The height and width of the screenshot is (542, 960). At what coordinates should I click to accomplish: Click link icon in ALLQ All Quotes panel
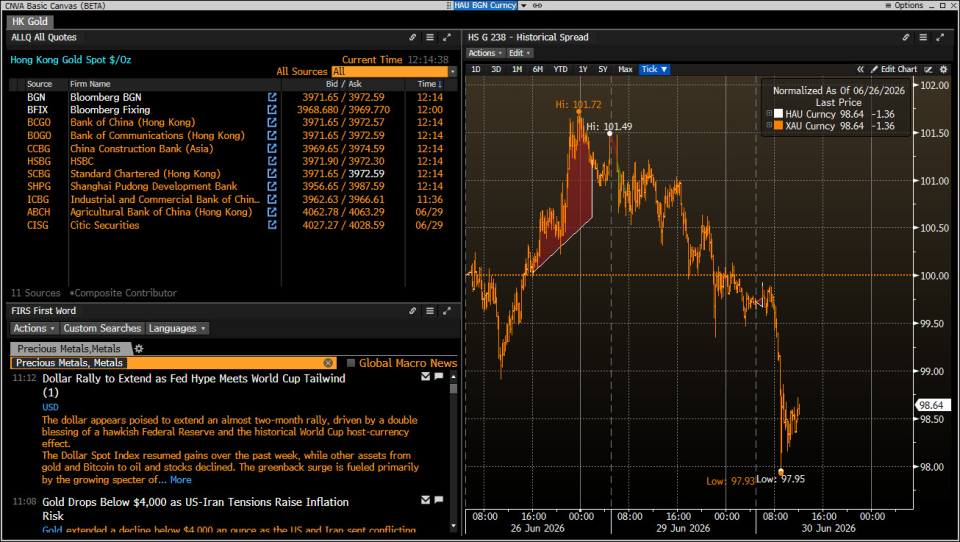coord(413,37)
